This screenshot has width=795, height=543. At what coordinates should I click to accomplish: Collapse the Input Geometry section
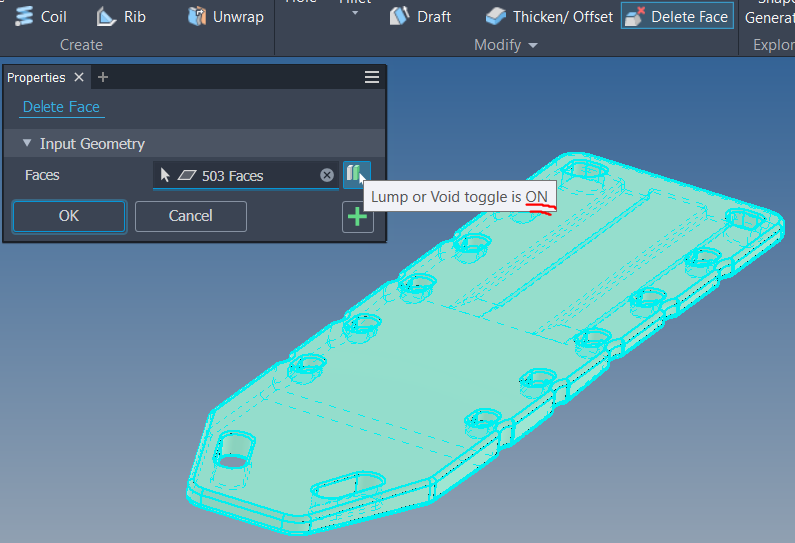(x=27, y=143)
